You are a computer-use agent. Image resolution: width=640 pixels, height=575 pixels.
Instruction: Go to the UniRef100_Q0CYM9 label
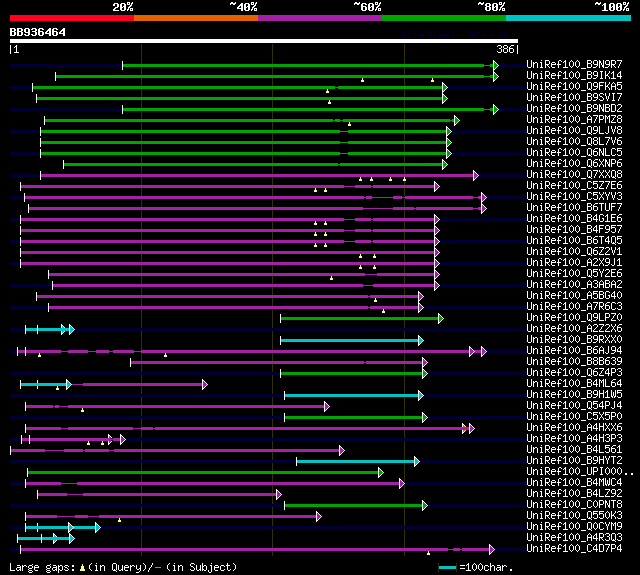coord(574,527)
